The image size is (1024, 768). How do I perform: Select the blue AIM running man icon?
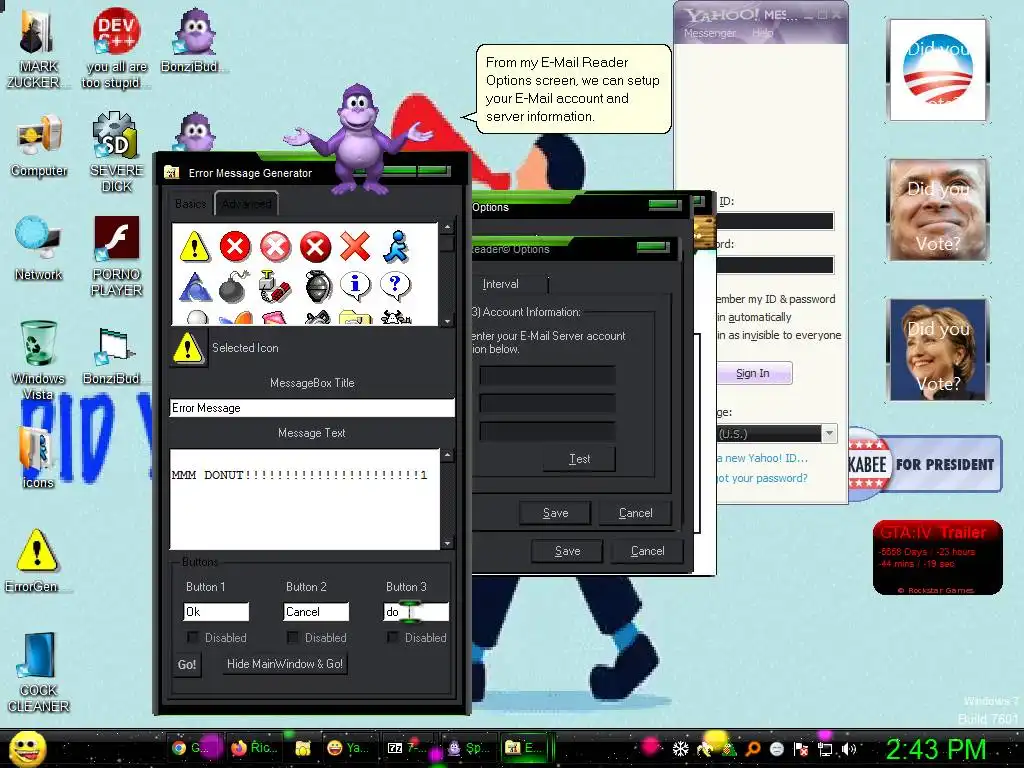(396, 246)
